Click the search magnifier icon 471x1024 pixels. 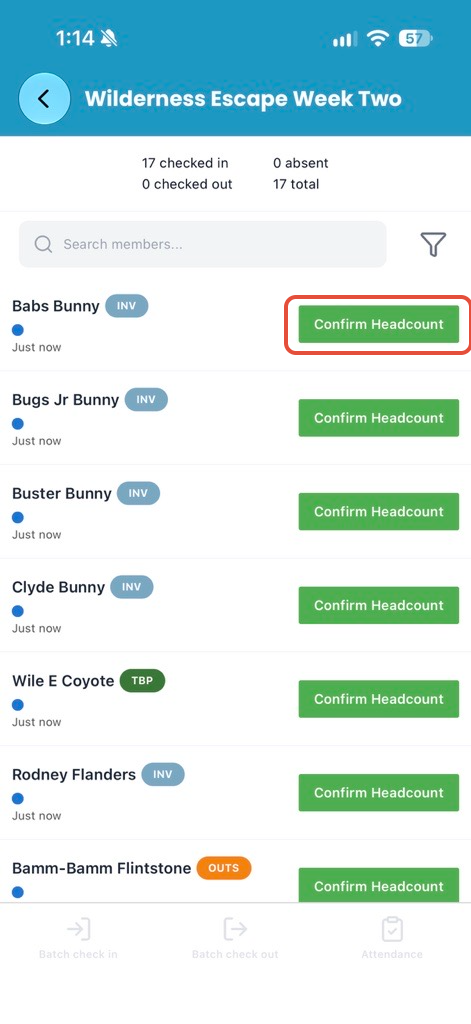click(x=43, y=244)
